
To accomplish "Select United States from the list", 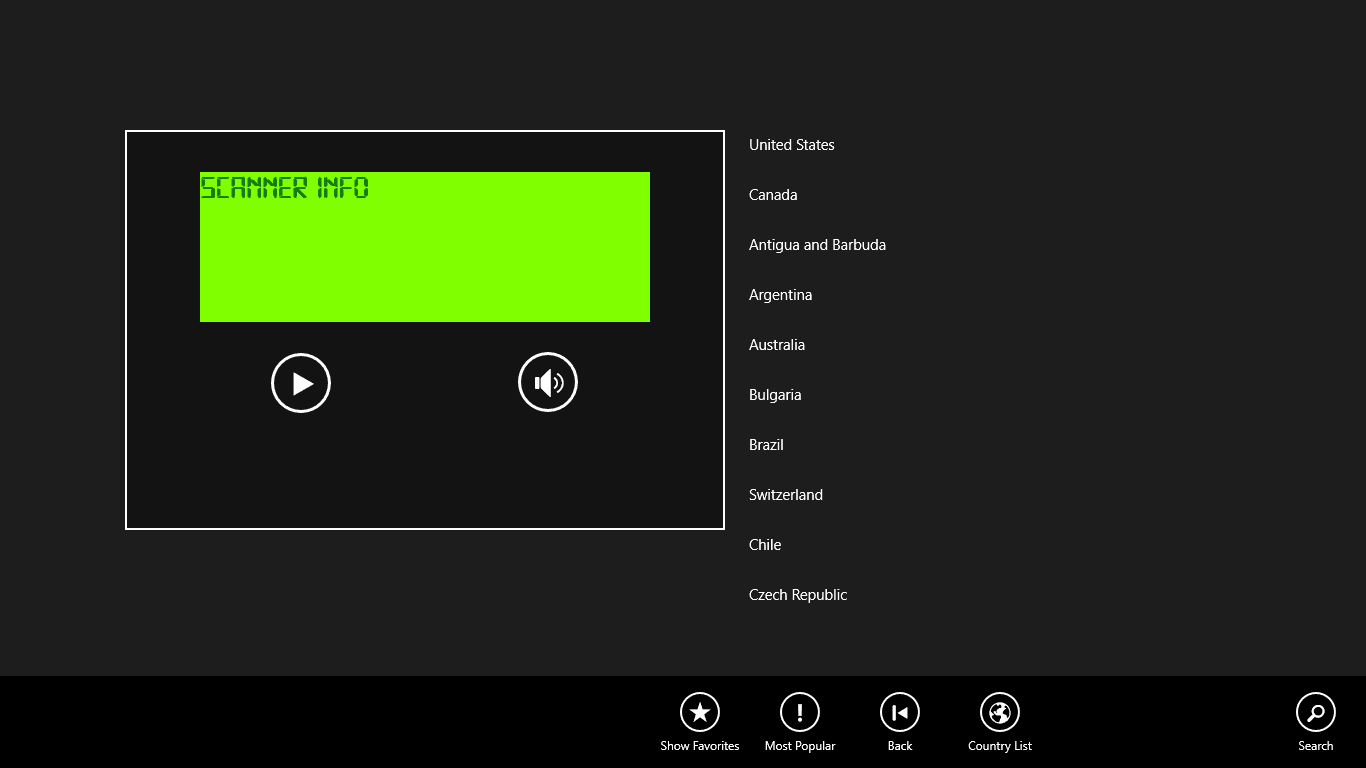I will tap(791, 145).
